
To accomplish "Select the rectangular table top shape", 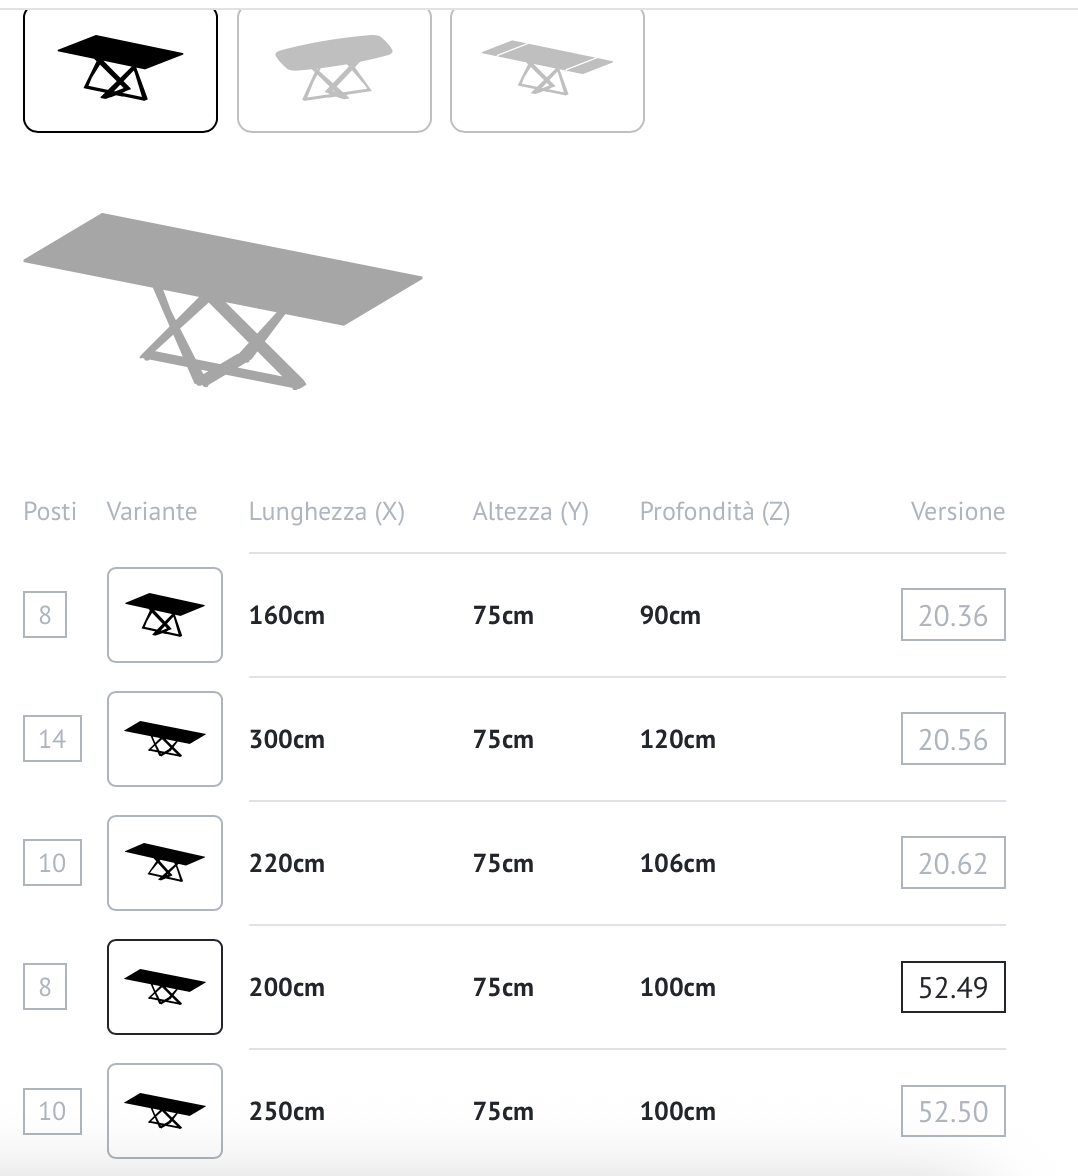I will click(x=120, y=70).
